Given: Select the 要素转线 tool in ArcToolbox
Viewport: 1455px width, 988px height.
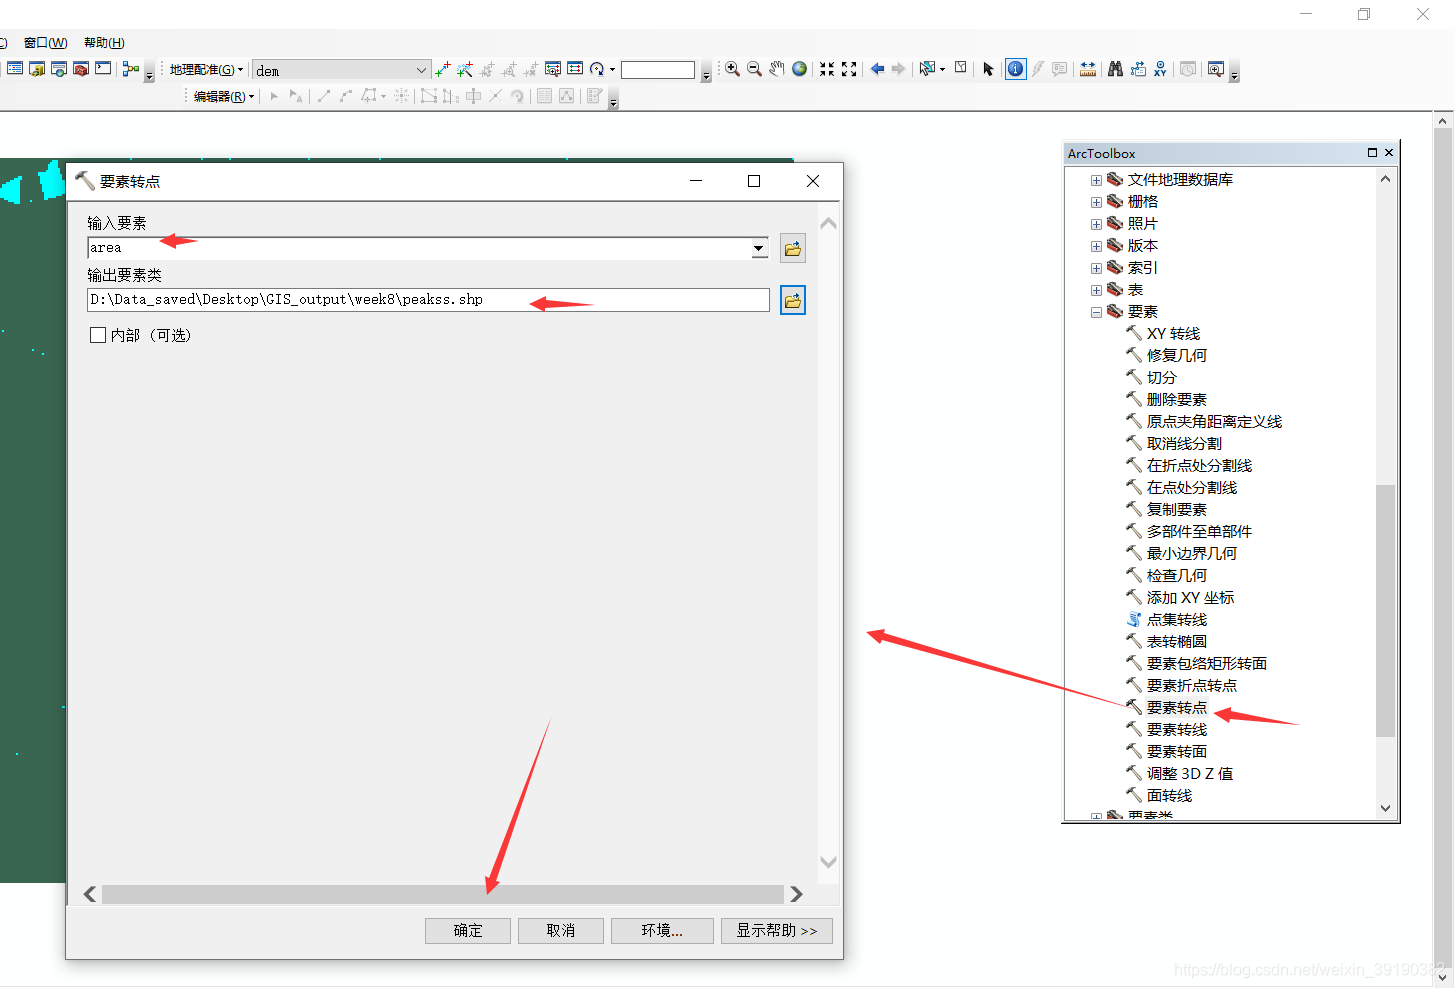Looking at the screenshot, I should pos(1166,730).
